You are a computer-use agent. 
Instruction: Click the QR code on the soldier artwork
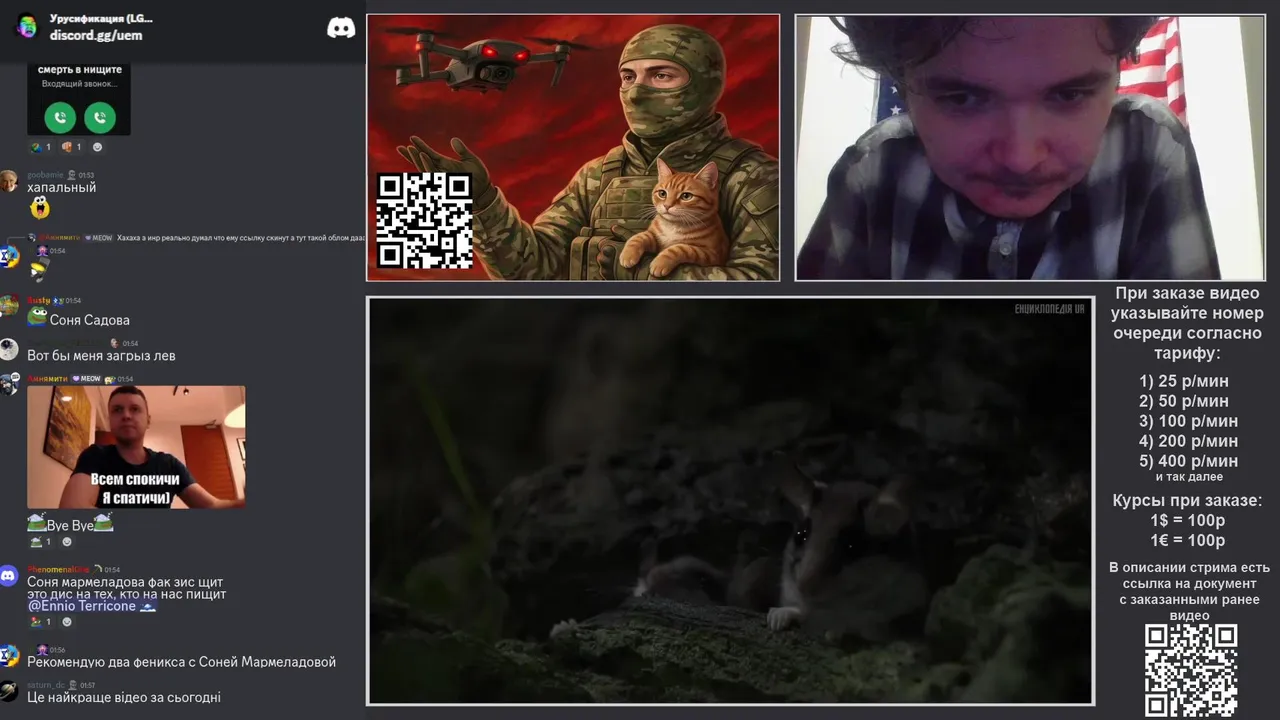(424, 220)
